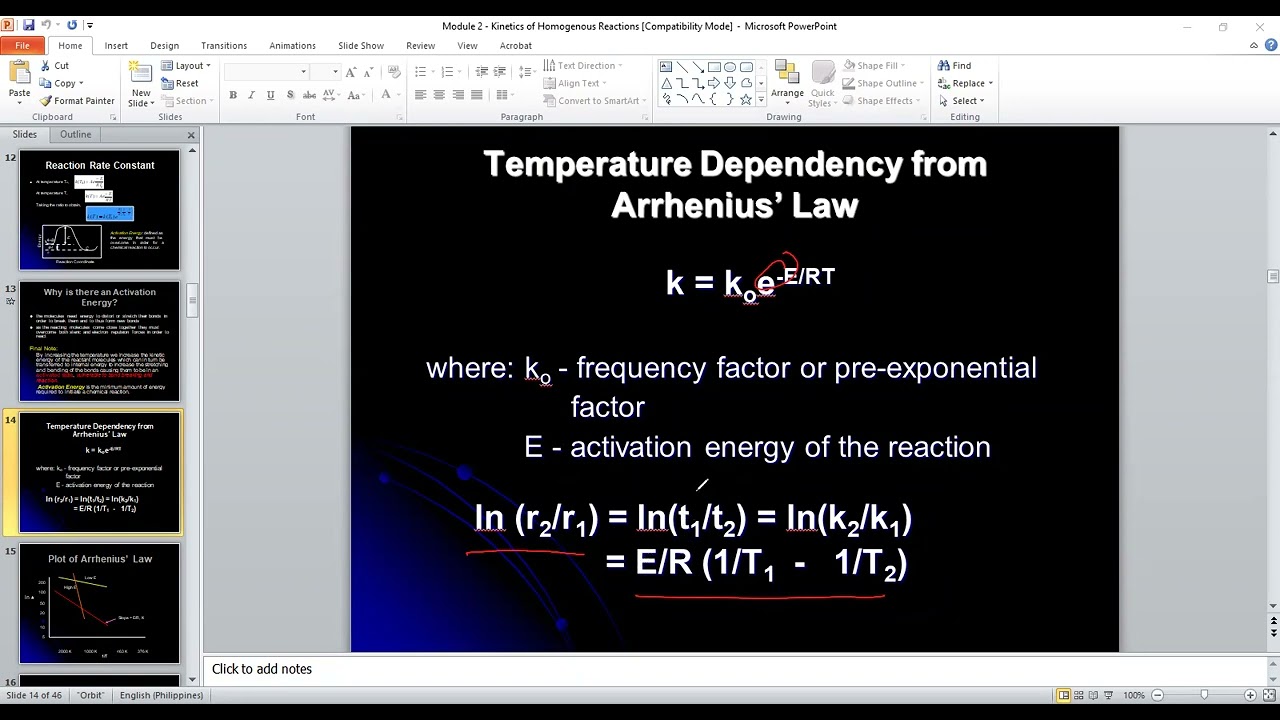
Task: Click the Cut command
Action: (54, 65)
